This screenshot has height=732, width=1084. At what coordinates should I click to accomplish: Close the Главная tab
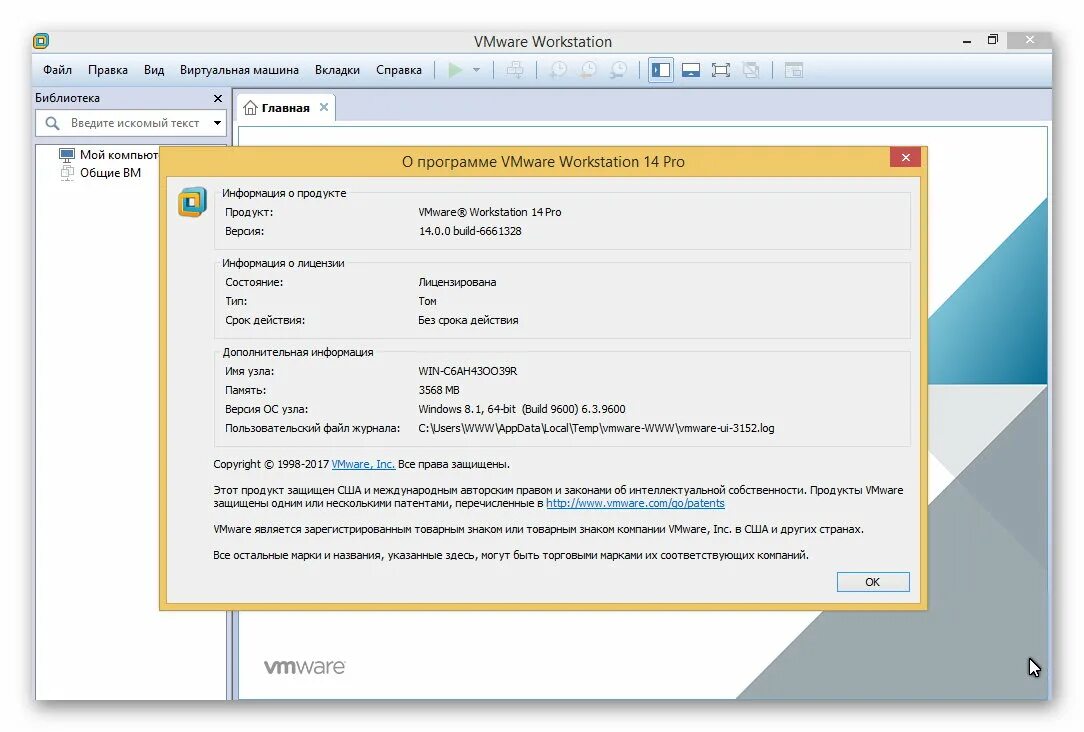[324, 107]
